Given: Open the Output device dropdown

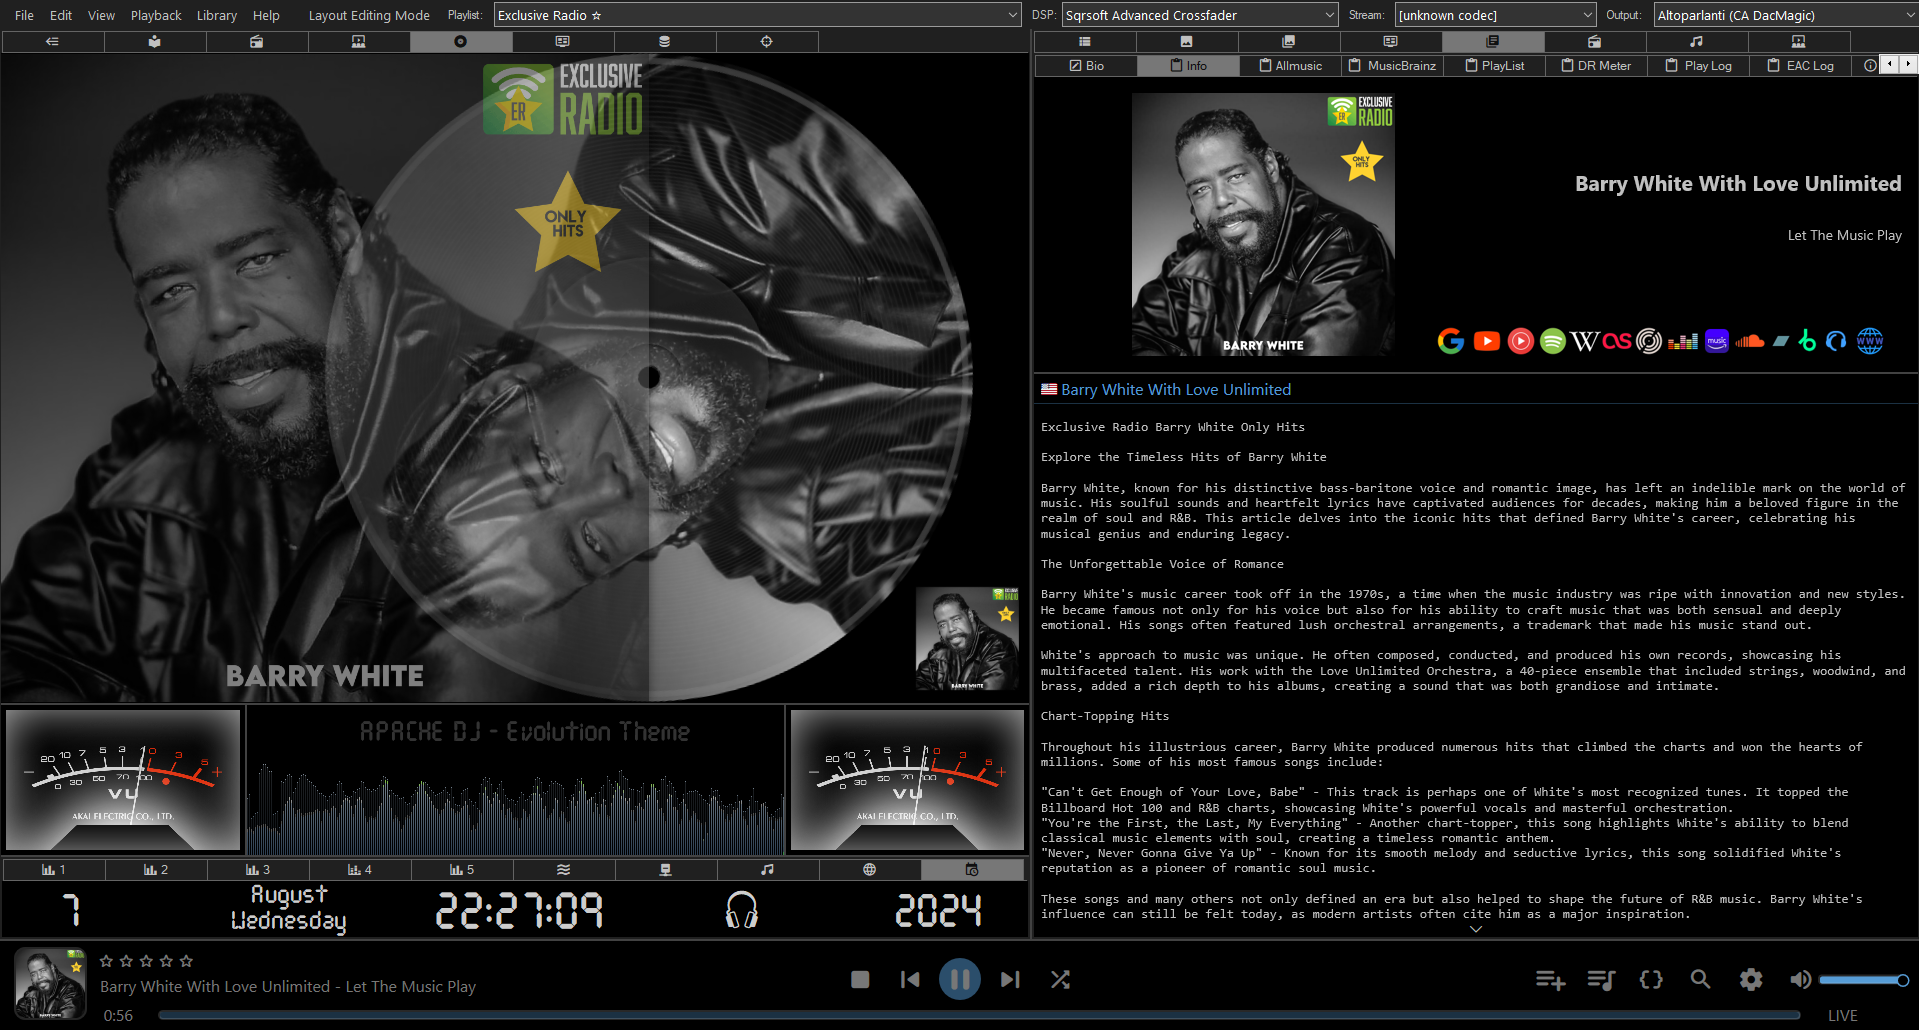Looking at the screenshot, I should (x=1785, y=15).
